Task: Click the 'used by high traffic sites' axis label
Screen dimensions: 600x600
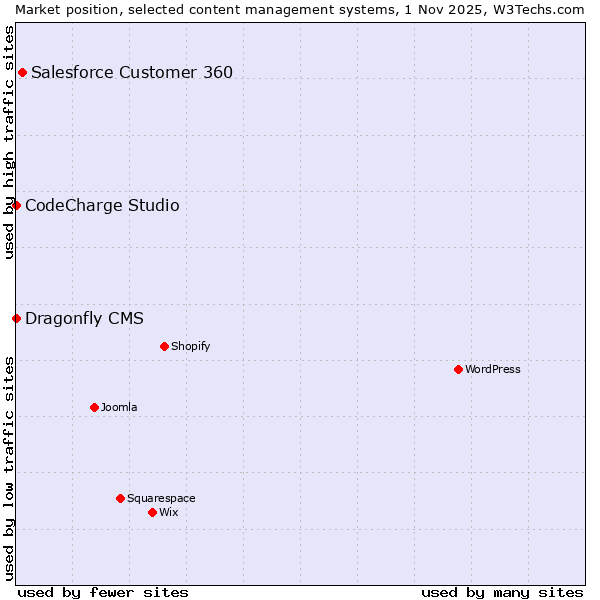Action: [x=9, y=141]
